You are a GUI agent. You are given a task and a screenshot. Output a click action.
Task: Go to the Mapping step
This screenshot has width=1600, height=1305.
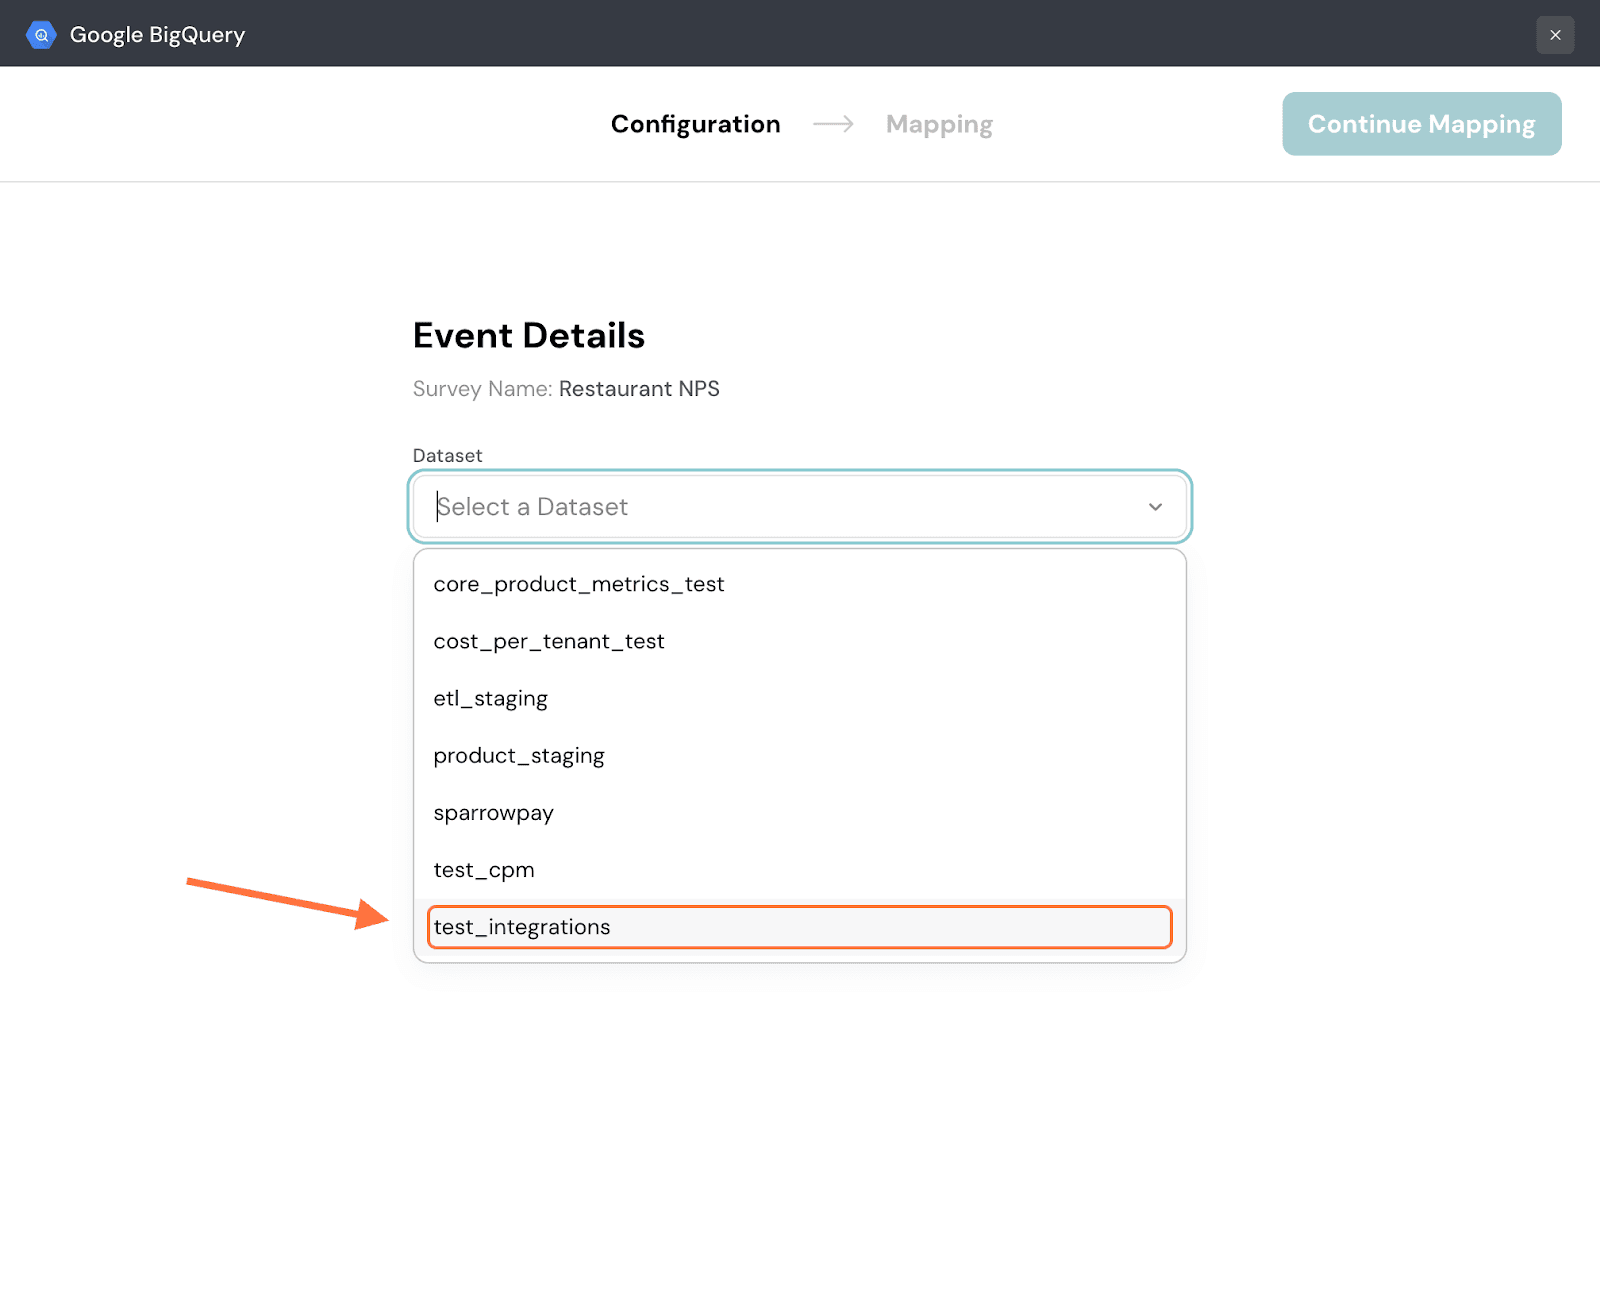[x=939, y=124]
